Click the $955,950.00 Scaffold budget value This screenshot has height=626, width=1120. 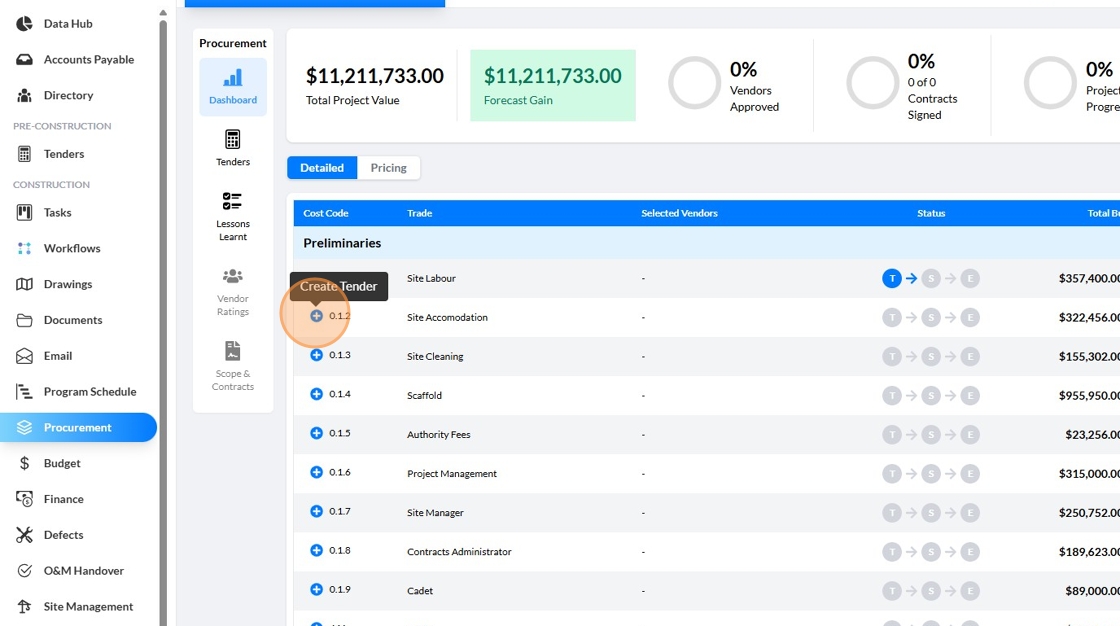tap(1089, 395)
